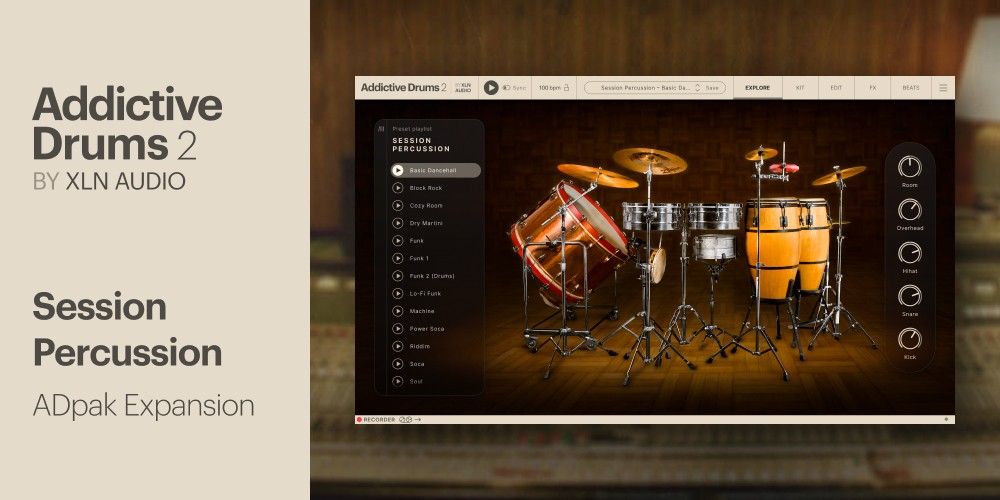The height and width of the screenshot is (500, 1000).
Task: Open the EDIT tab
Action: (836, 88)
